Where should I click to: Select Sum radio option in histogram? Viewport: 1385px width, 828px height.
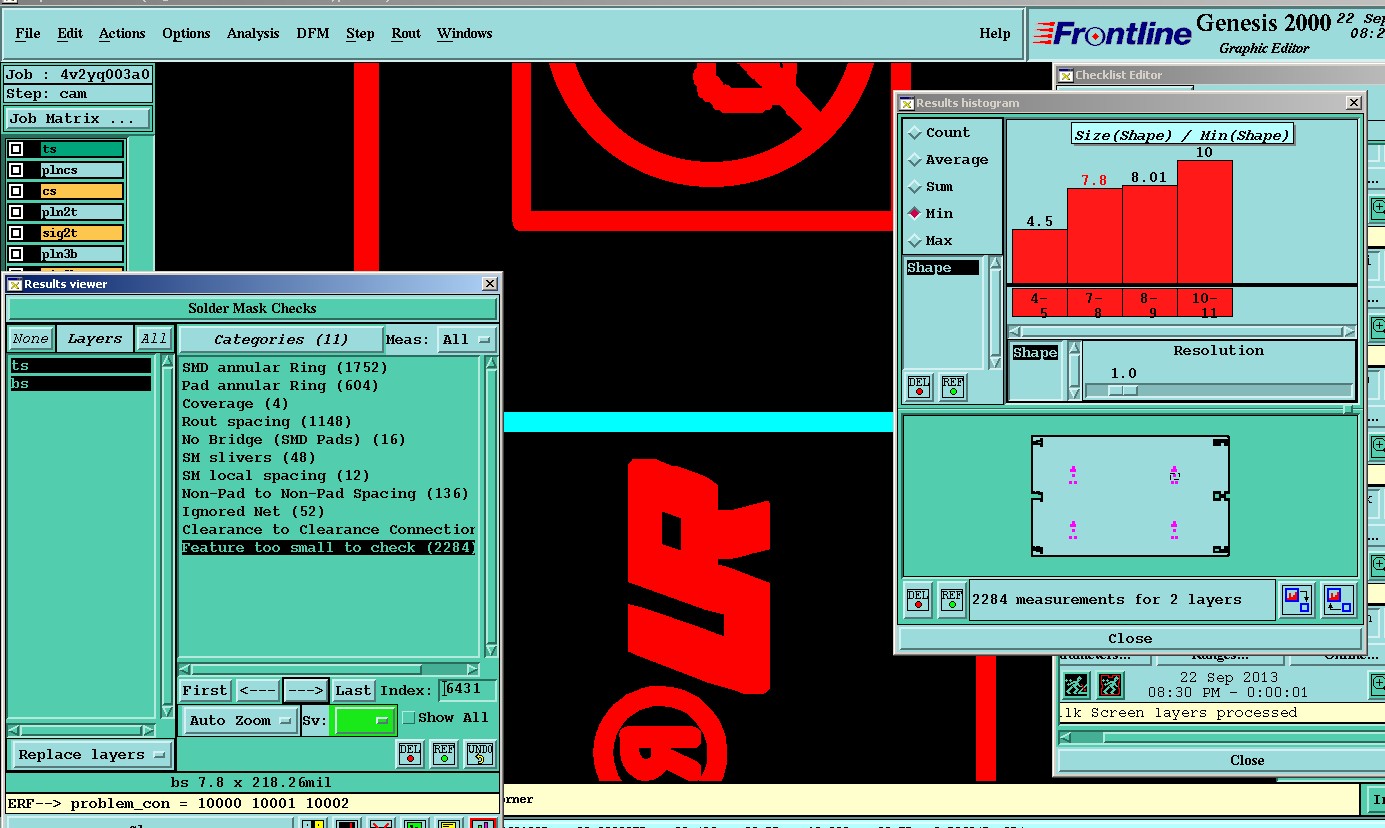tap(914, 186)
